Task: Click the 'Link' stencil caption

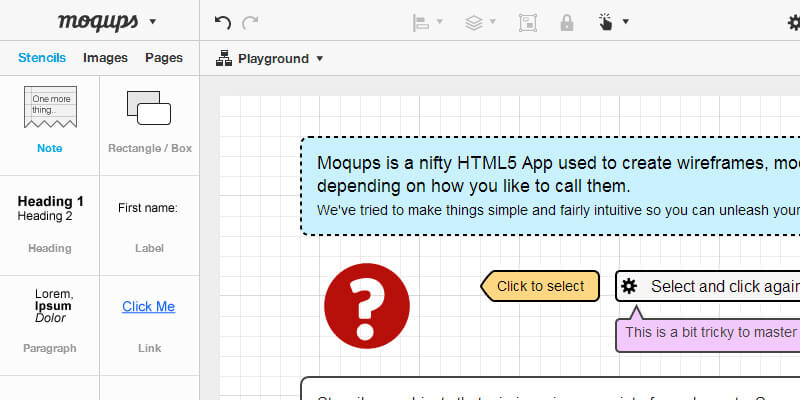Action: 149,348
